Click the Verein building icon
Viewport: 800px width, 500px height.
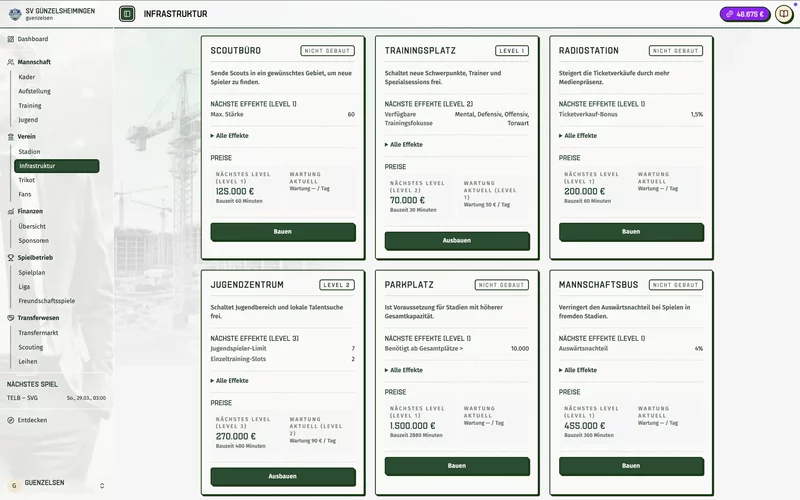10,136
